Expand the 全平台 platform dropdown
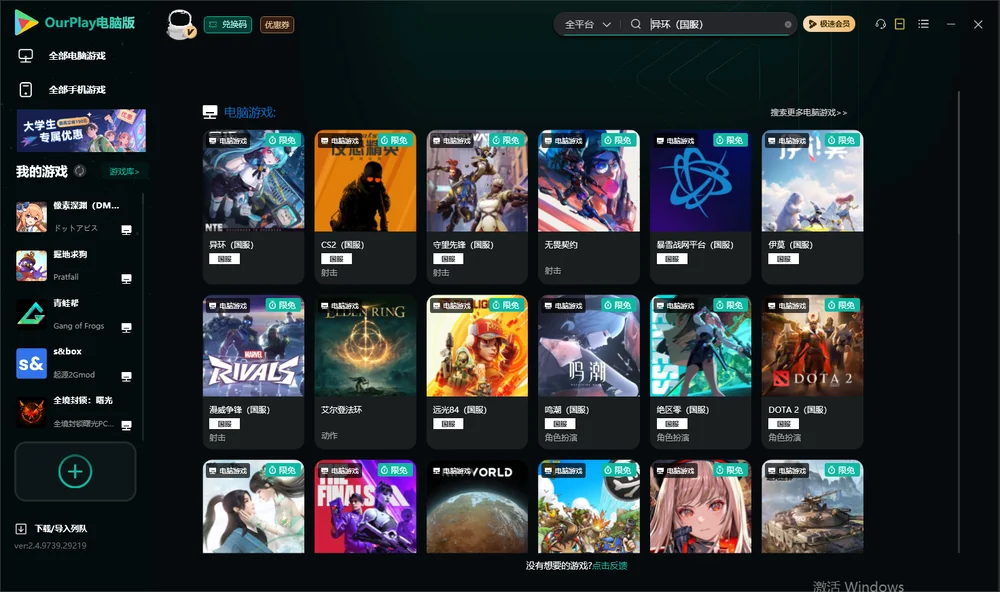Screen dimensions: 1000x592 pyautogui.click(x=587, y=24)
